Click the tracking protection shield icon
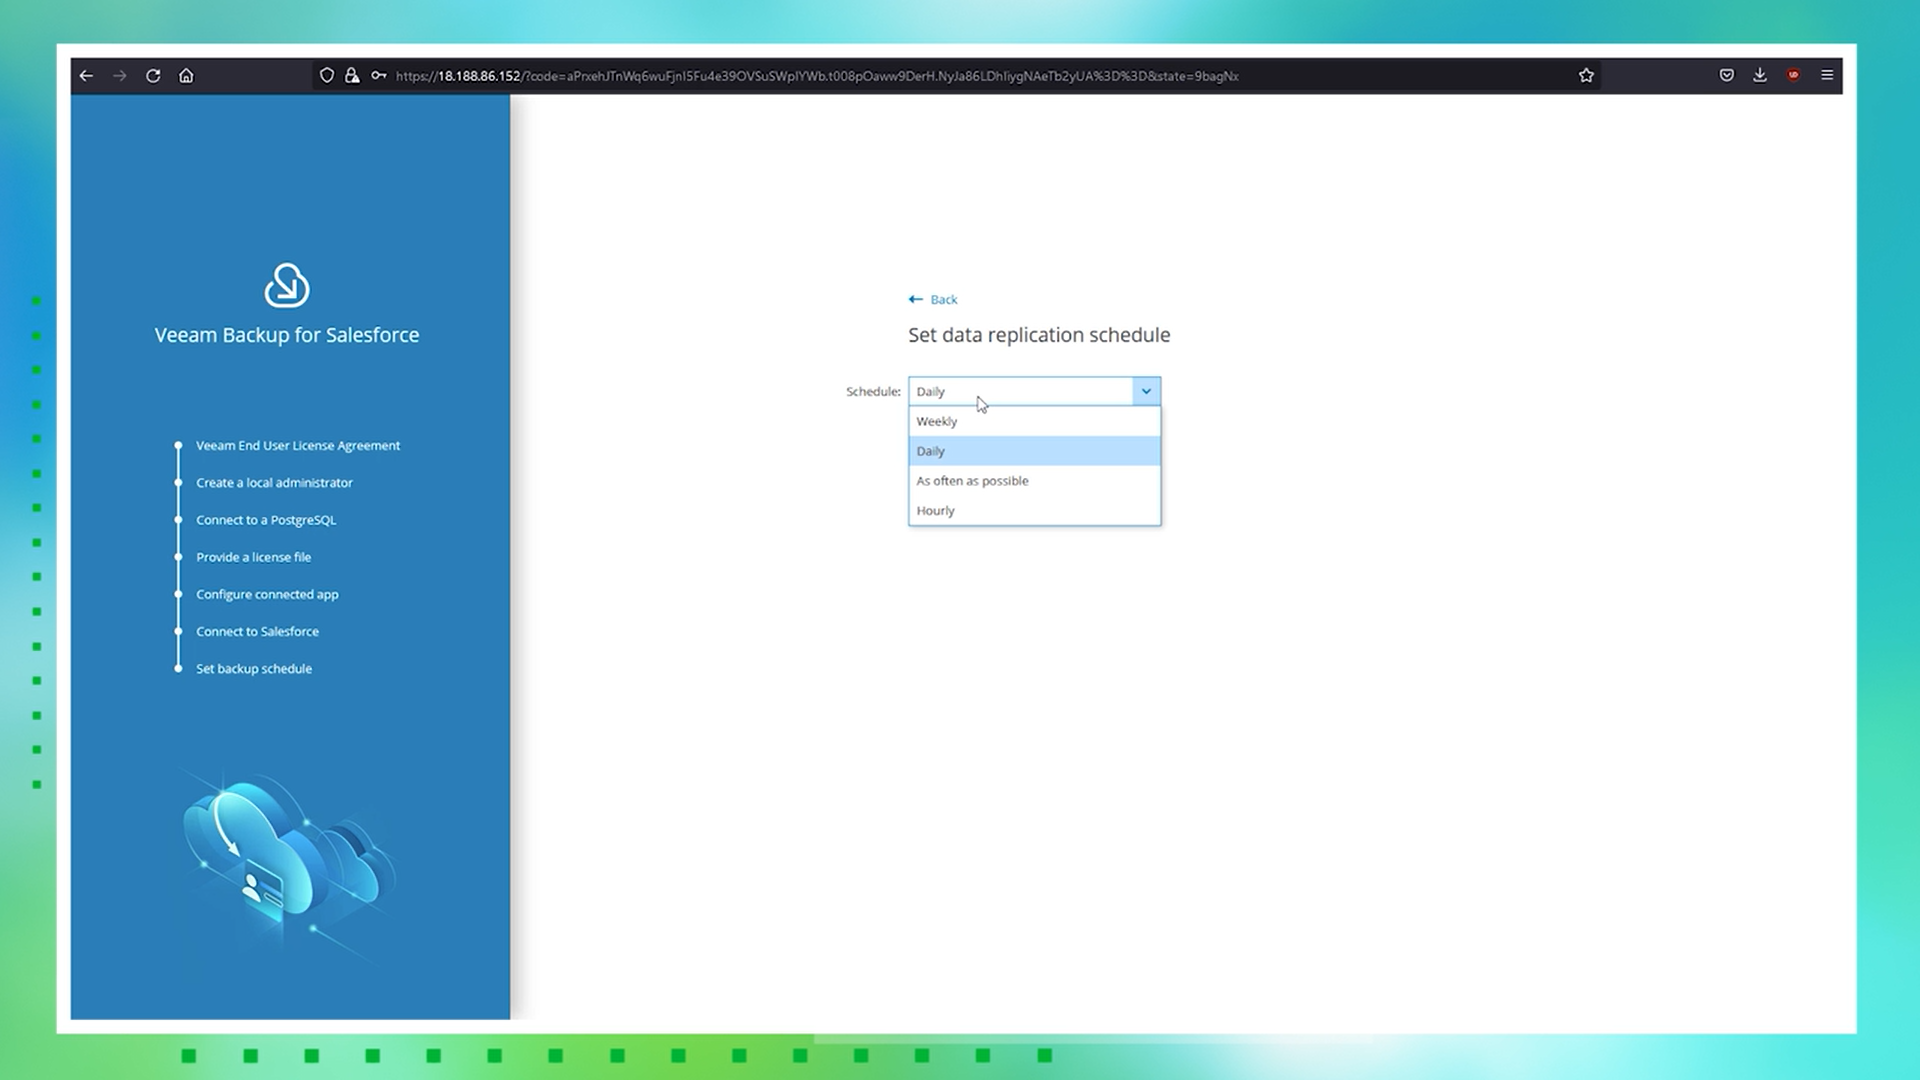 pos(327,76)
